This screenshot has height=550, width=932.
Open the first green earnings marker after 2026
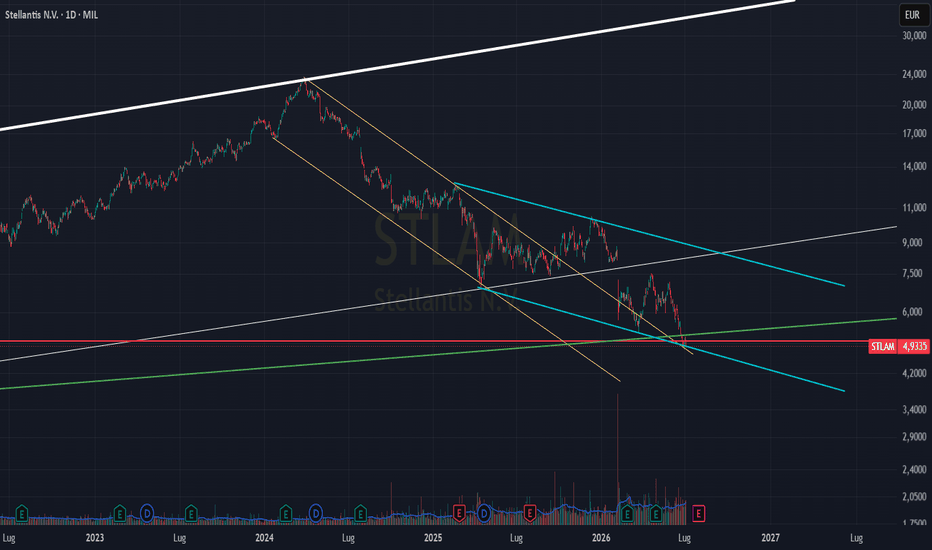[626, 514]
